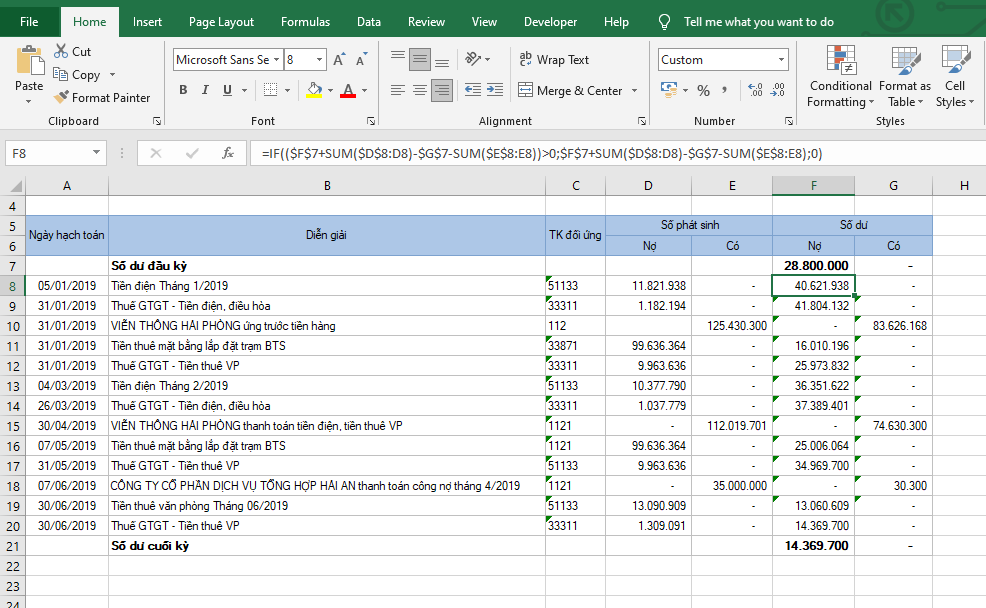986x608 pixels.
Task: Click the Format as Table icon
Action: pyautogui.click(x=902, y=62)
